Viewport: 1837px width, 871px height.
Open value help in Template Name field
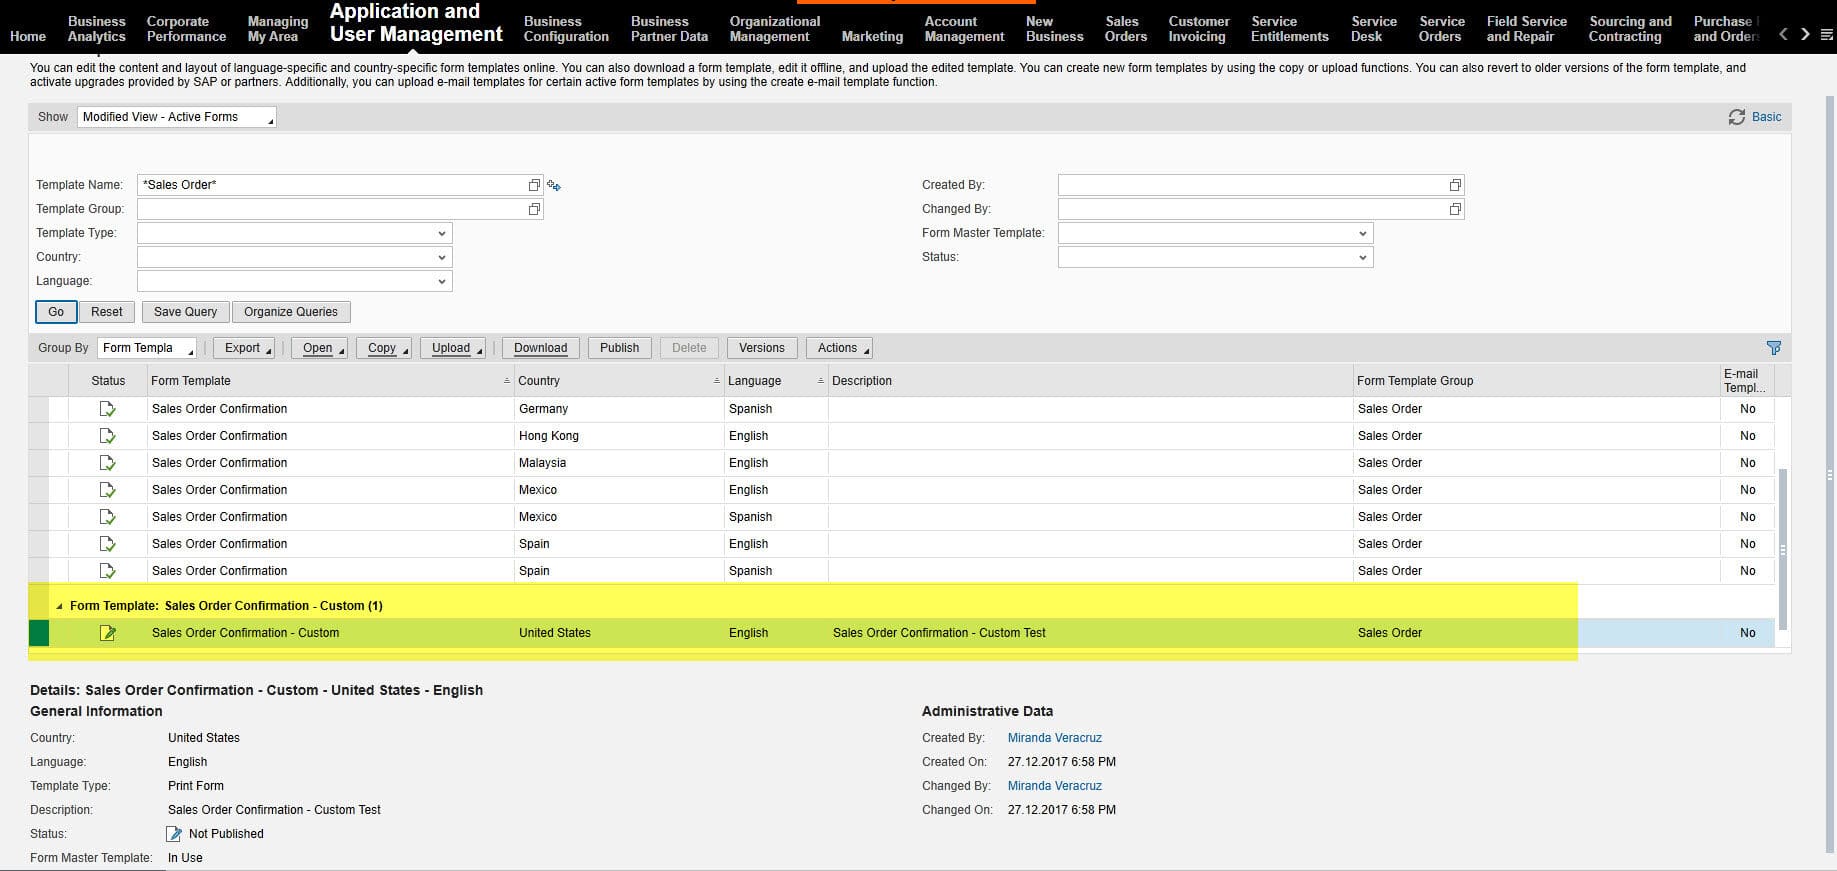tap(534, 185)
